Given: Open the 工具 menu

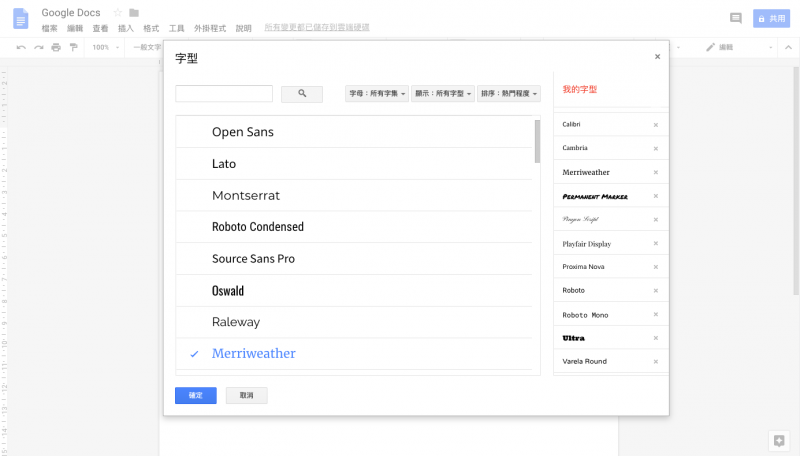Looking at the screenshot, I should click(x=177, y=29).
